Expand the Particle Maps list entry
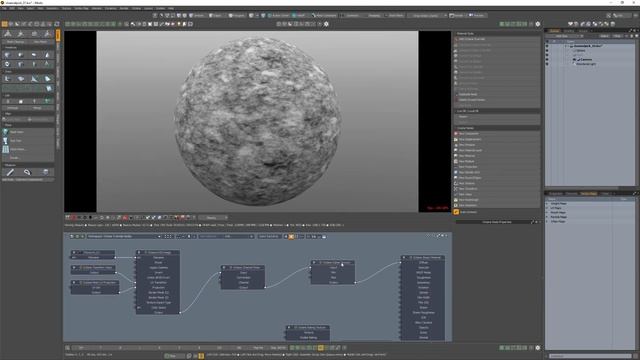This screenshot has height=360, width=640. [x=547, y=217]
